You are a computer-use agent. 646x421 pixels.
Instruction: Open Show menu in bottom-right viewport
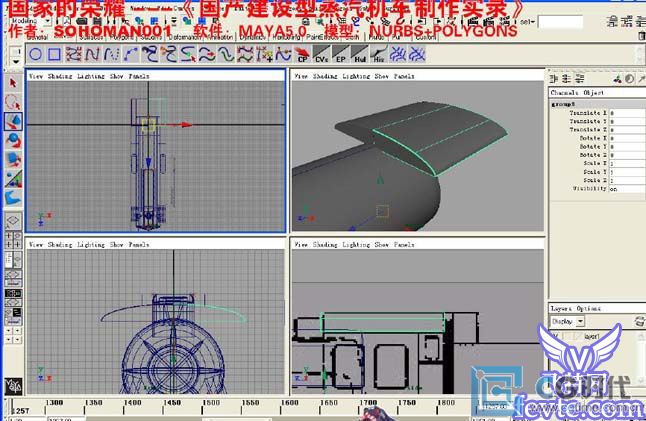point(381,245)
